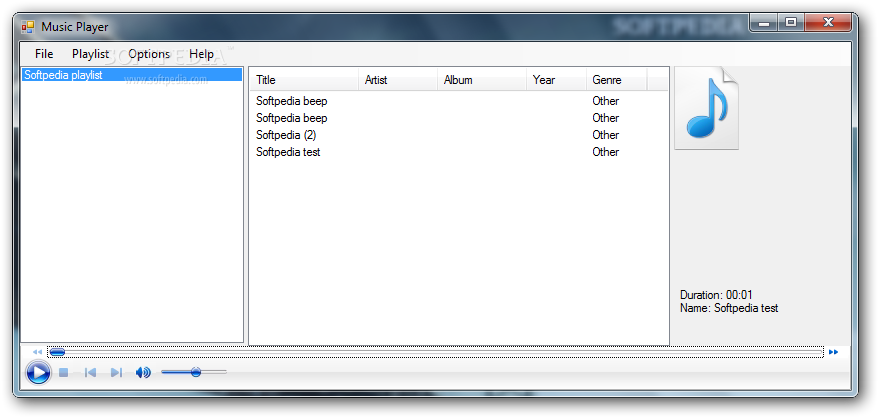Click the fast-forward double-arrow icon
Image resolution: width=879 pixels, height=418 pixels.
(834, 352)
